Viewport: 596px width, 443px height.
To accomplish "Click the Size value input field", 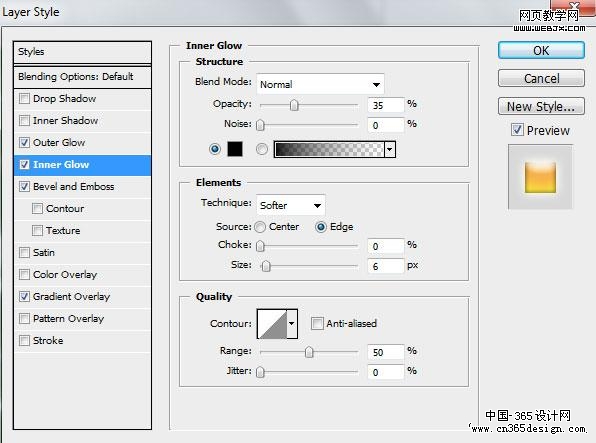I will (x=385, y=266).
